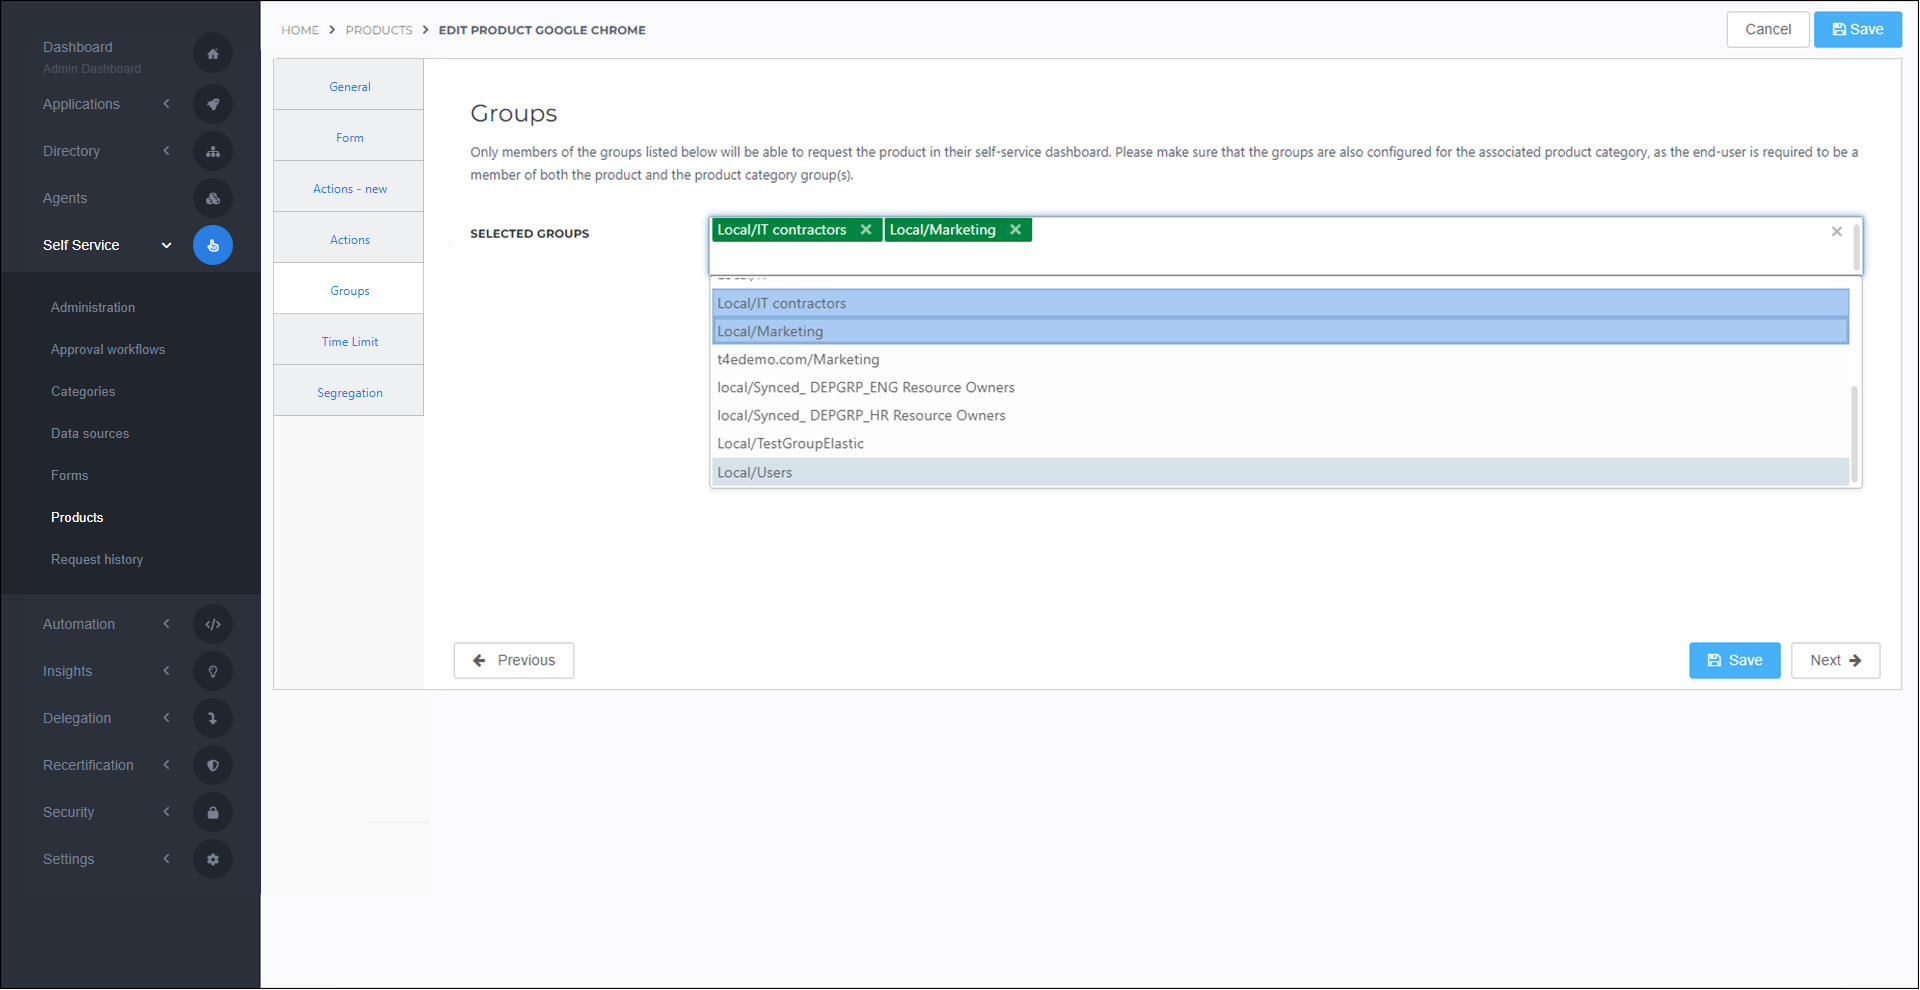
Task: Click the Next button
Action: coord(1834,660)
